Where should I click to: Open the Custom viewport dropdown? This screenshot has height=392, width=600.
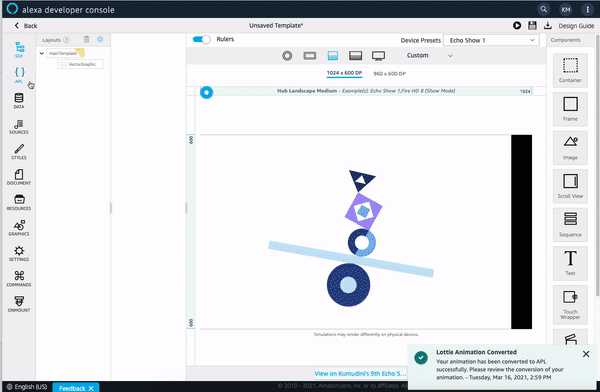(429, 56)
